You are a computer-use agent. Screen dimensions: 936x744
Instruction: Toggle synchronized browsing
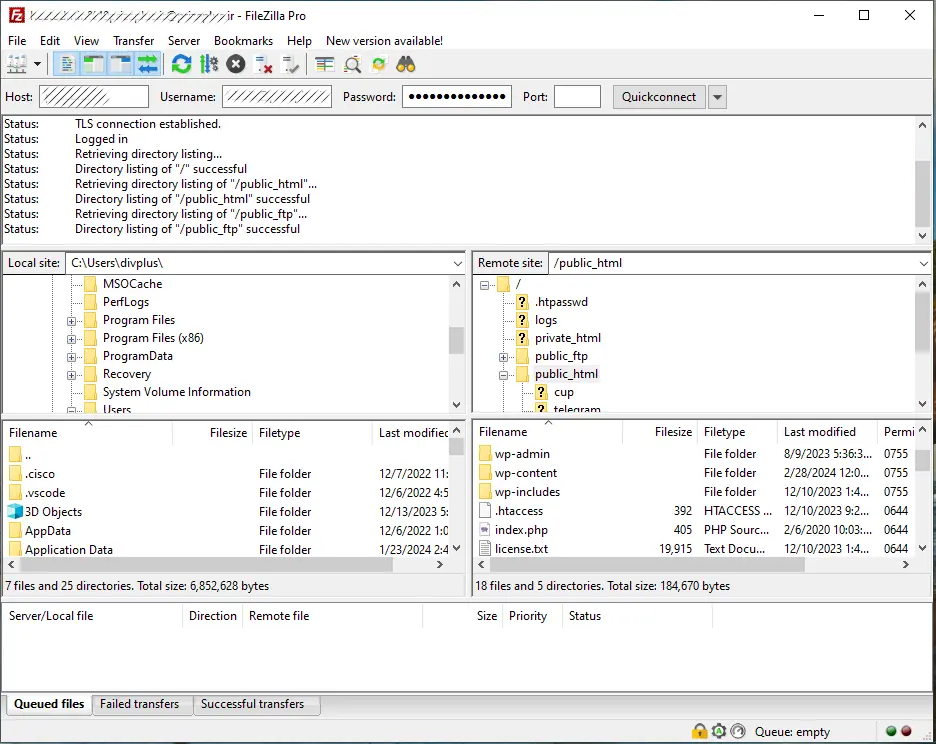379,63
